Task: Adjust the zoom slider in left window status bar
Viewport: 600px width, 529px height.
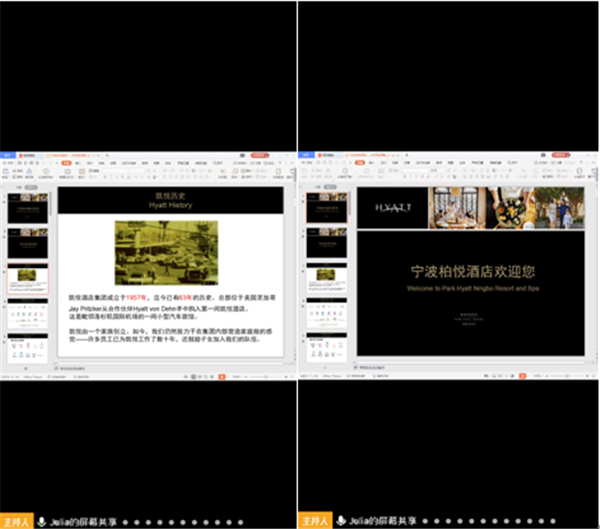Action: 266,377
